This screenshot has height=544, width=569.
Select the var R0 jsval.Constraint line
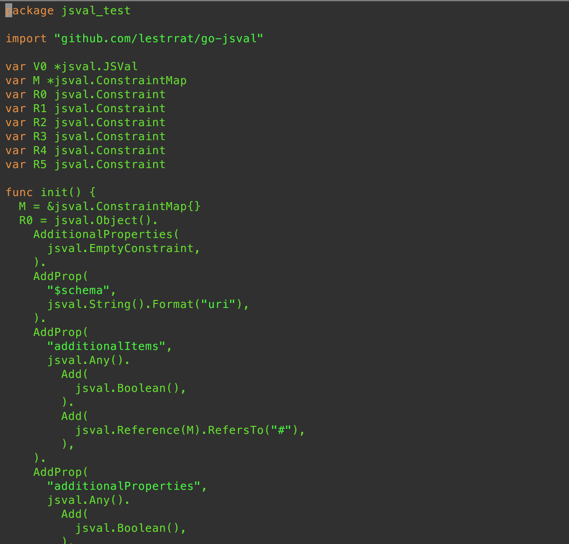tap(85, 94)
